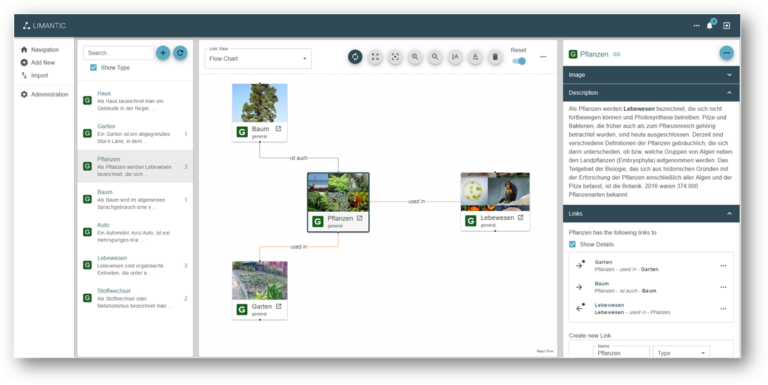768x385 pixels.
Task: Click the logout icon in top bar
Action: point(726,25)
